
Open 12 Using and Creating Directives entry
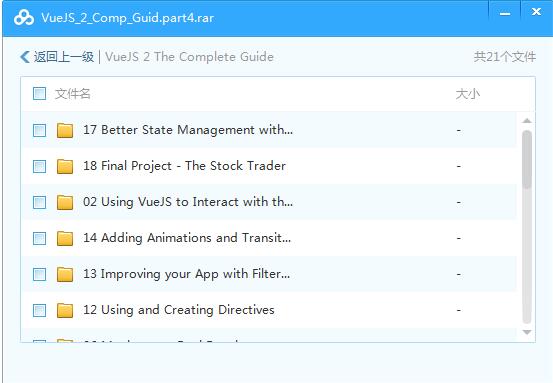179,310
